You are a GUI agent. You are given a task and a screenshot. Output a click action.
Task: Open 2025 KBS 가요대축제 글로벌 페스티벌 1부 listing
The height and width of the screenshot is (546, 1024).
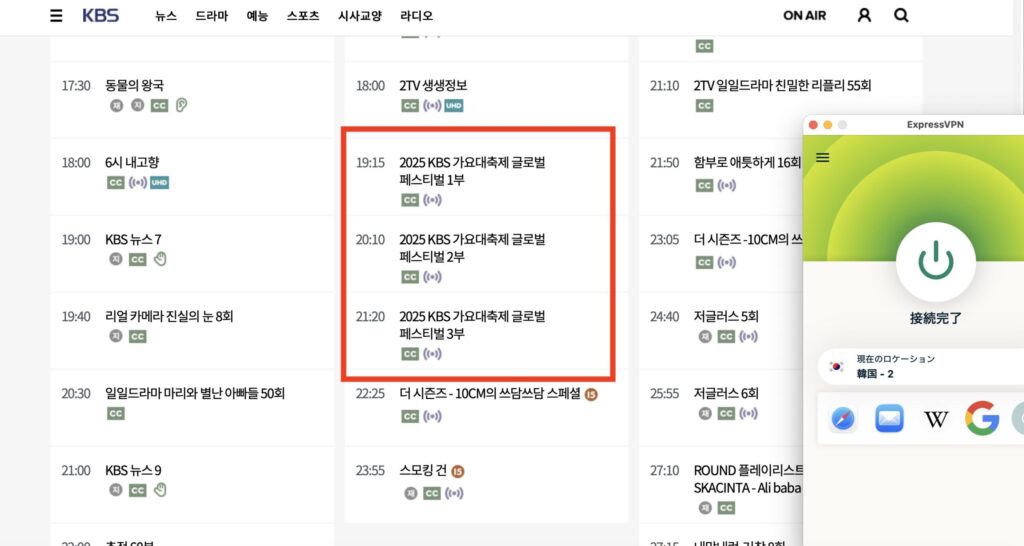(471, 171)
